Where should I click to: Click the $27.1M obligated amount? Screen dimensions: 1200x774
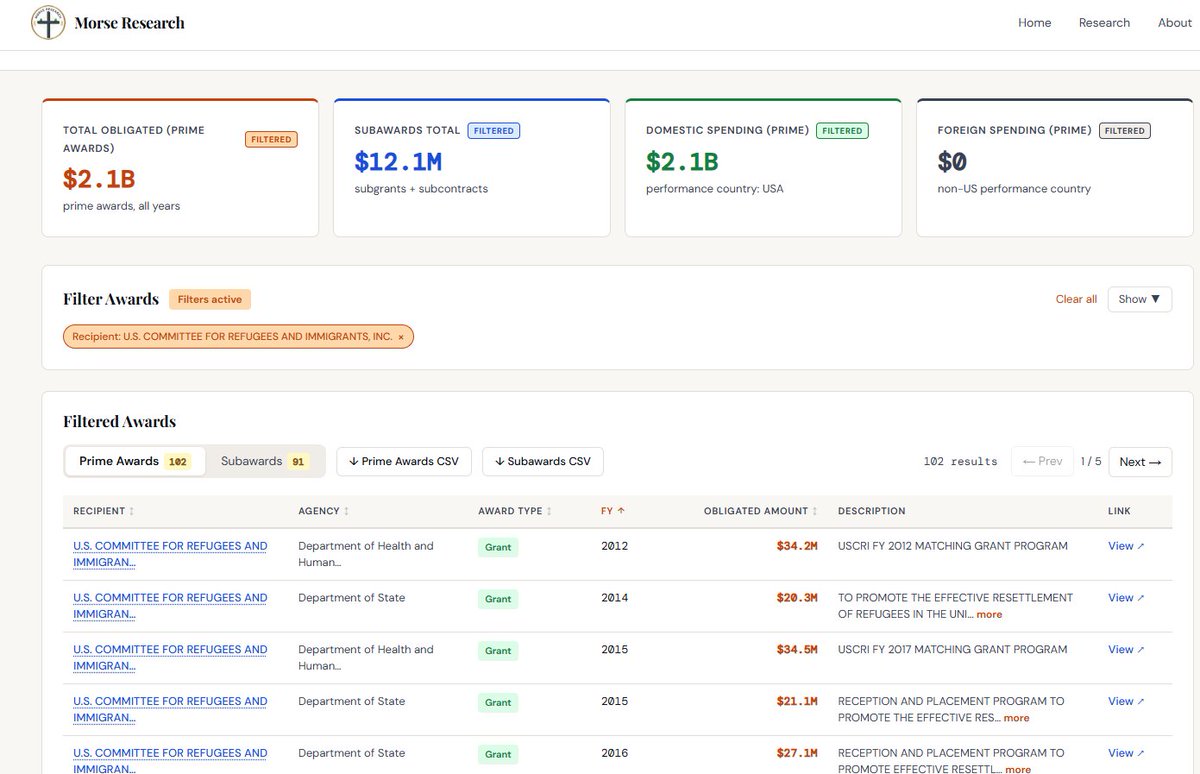point(797,753)
